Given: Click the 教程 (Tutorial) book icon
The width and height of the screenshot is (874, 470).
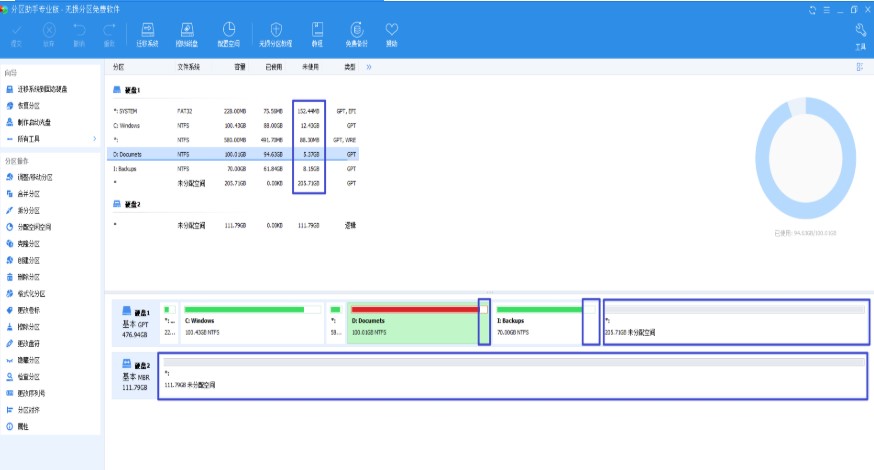Looking at the screenshot, I should pyautogui.click(x=317, y=34).
